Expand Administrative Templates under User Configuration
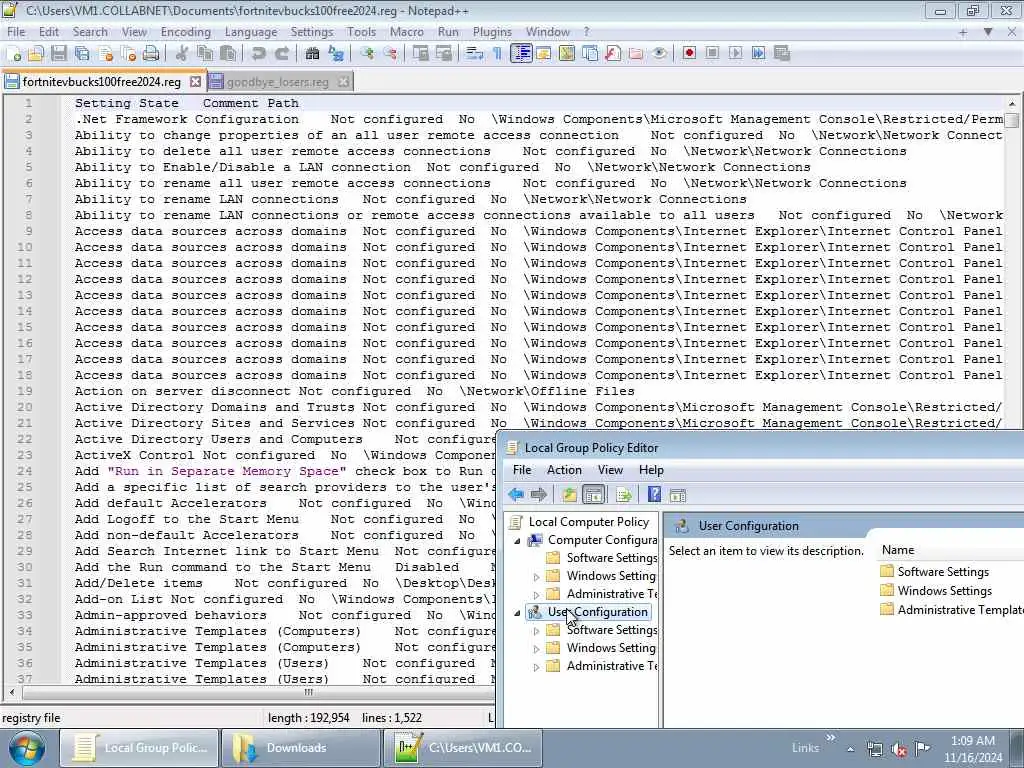The width and height of the screenshot is (1024, 768). [x=536, y=666]
